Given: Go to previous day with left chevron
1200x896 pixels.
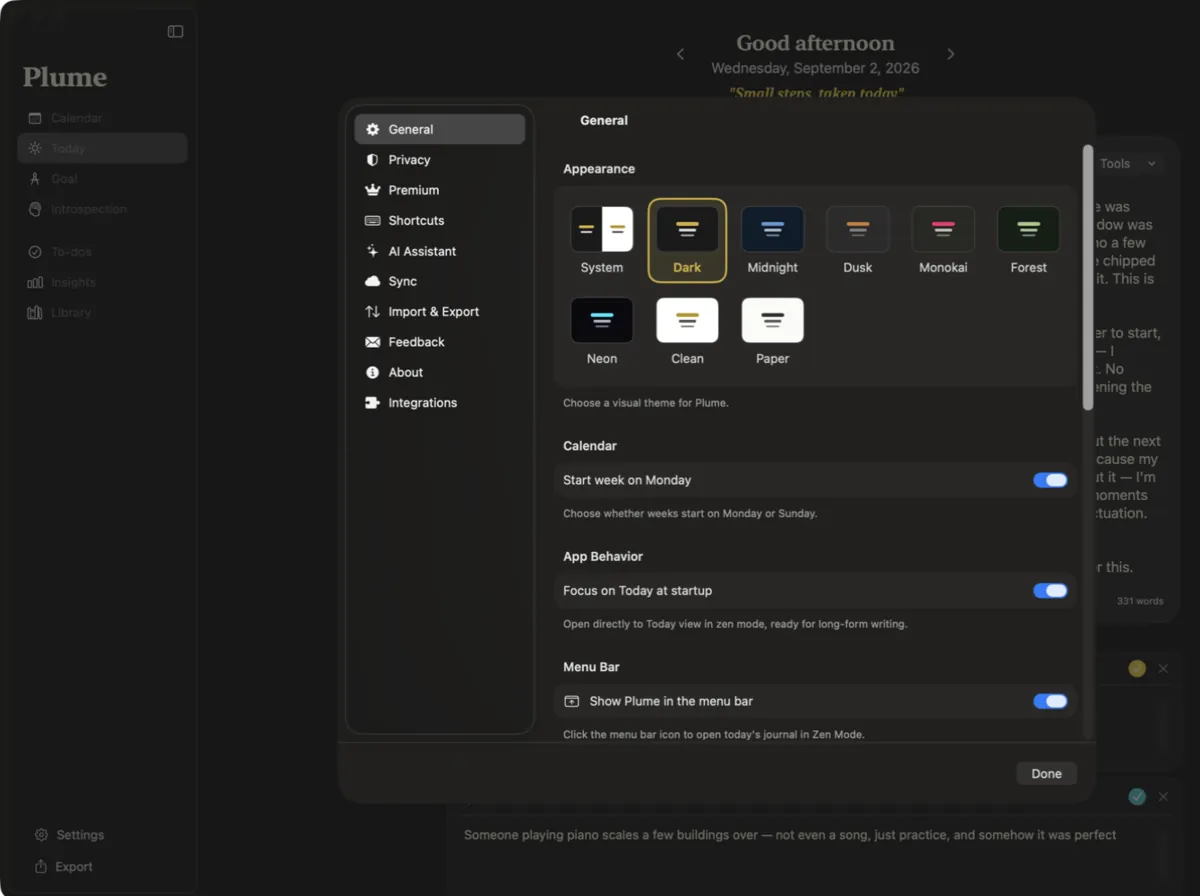Looking at the screenshot, I should 680,54.
